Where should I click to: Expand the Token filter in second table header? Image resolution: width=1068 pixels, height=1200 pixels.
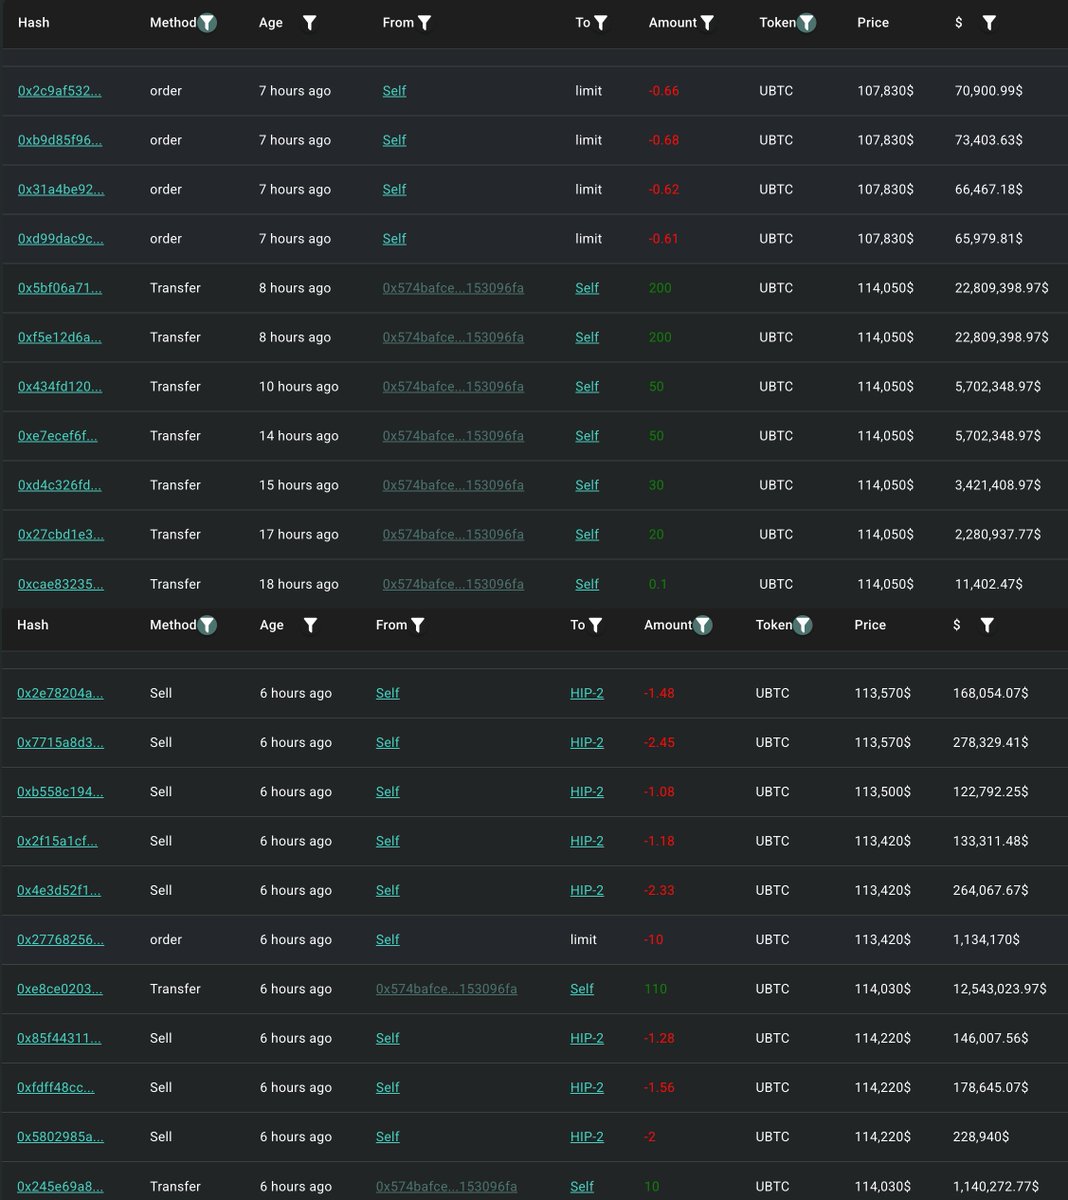coord(803,625)
